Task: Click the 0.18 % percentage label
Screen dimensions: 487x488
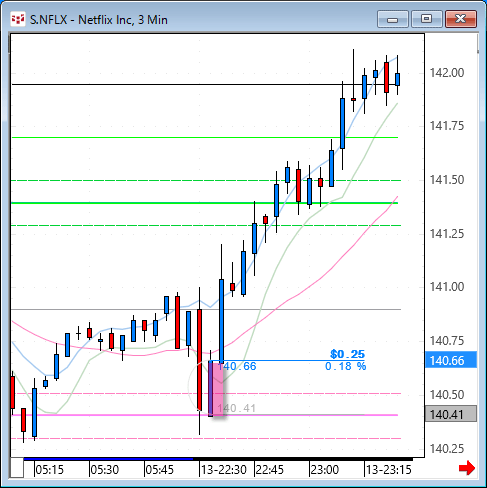Action: click(x=345, y=366)
